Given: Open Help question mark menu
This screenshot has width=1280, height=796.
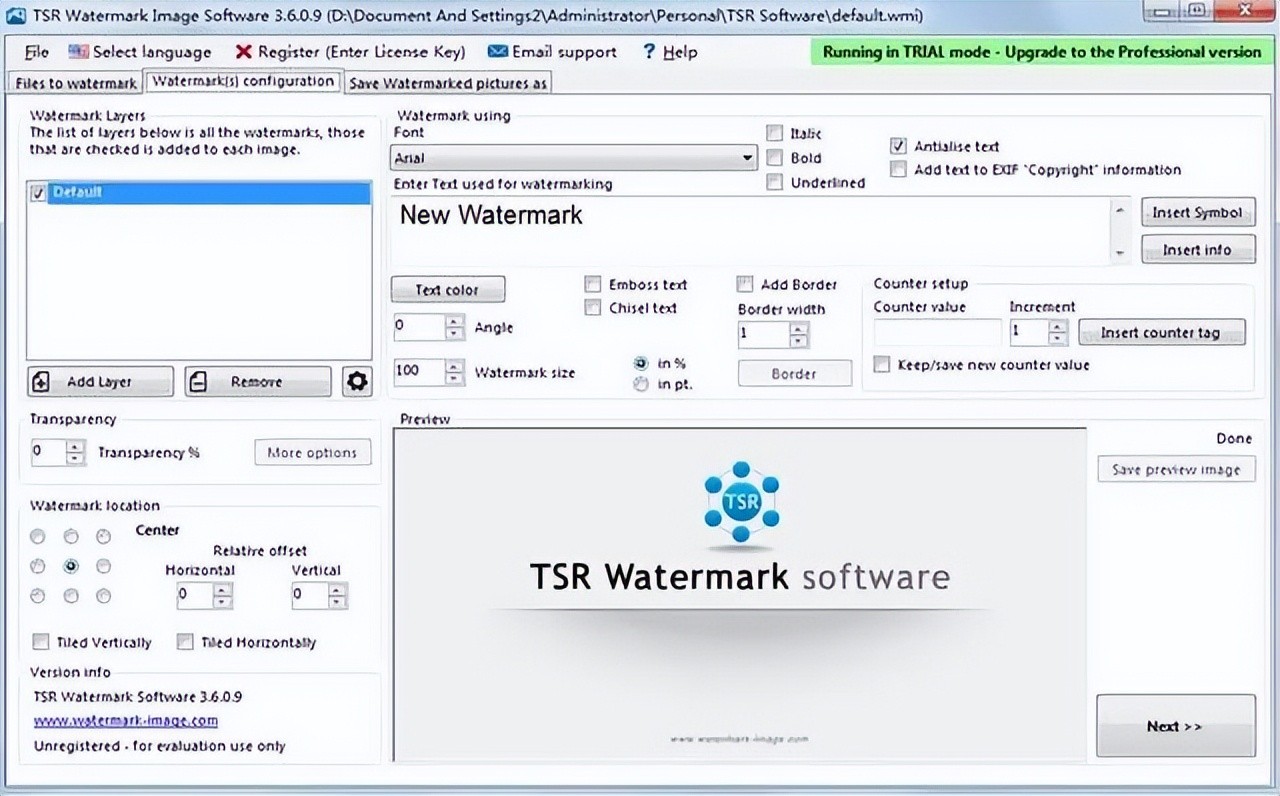Looking at the screenshot, I should [649, 52].
